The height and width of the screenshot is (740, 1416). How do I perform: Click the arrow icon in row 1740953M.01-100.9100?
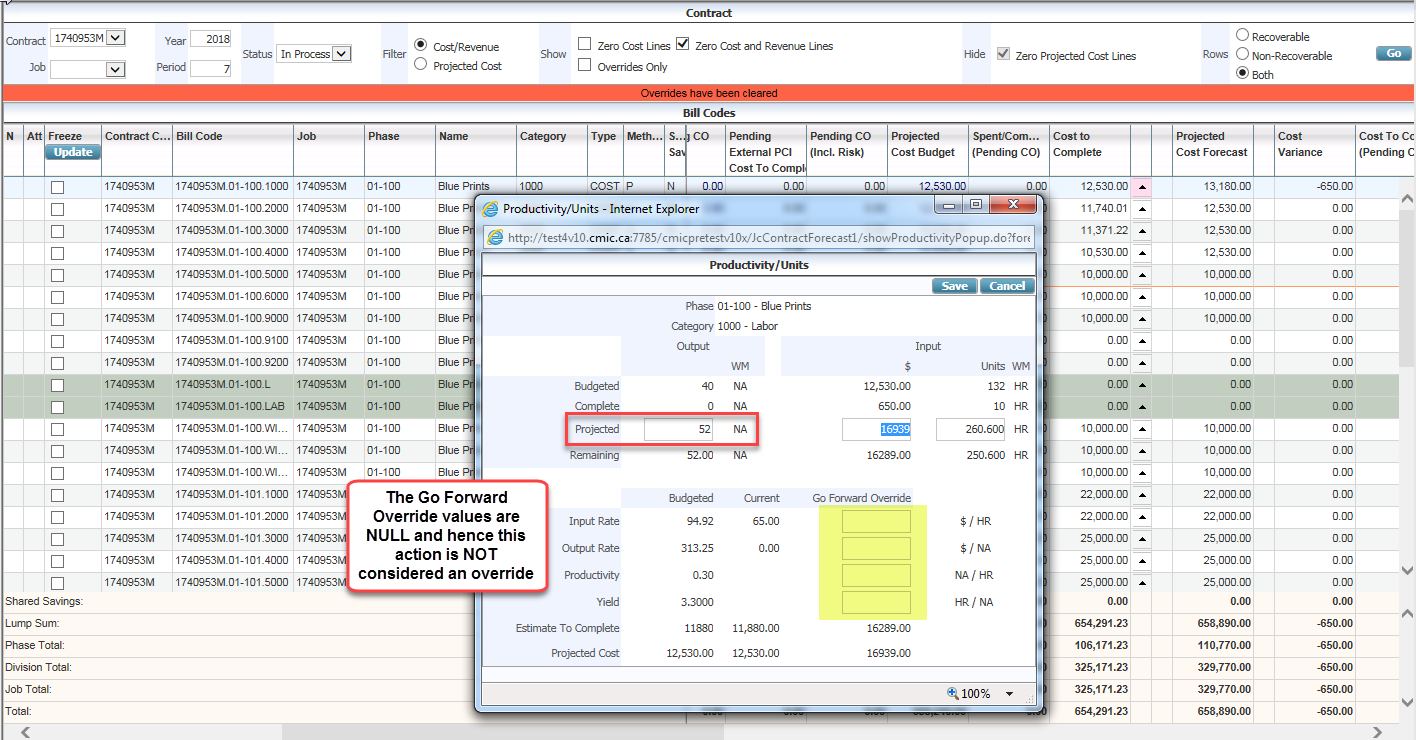pos(1142,340)
